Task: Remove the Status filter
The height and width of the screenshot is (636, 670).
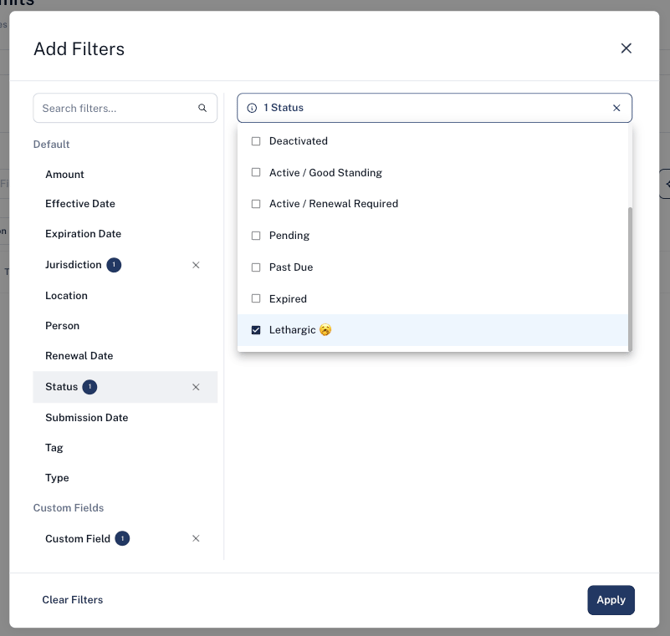Action: 196,387
